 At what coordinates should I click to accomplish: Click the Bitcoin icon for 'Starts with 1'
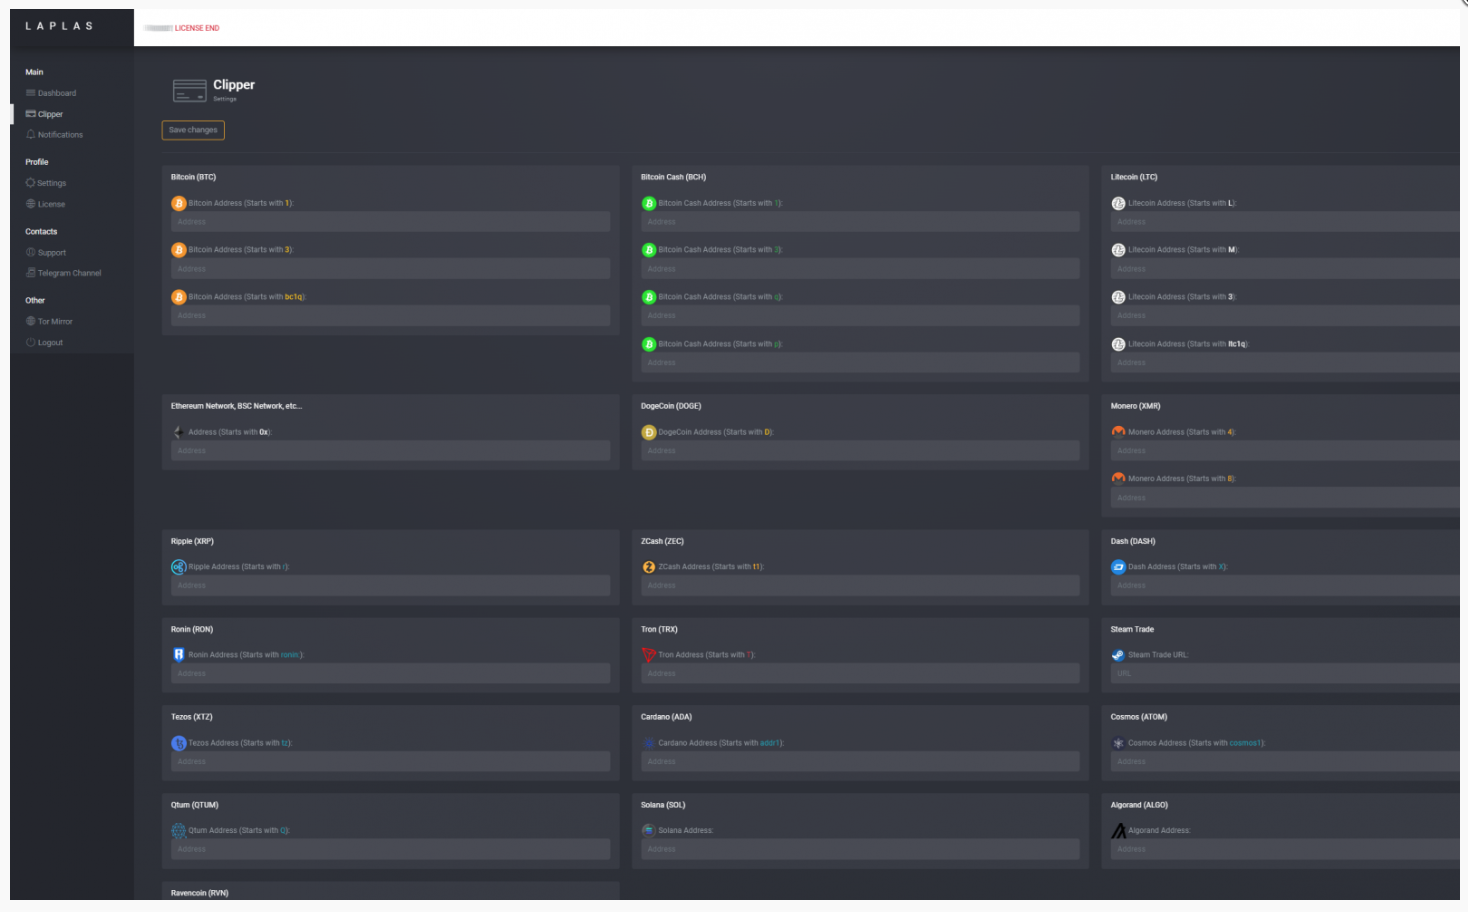click(x=179, y=203)
